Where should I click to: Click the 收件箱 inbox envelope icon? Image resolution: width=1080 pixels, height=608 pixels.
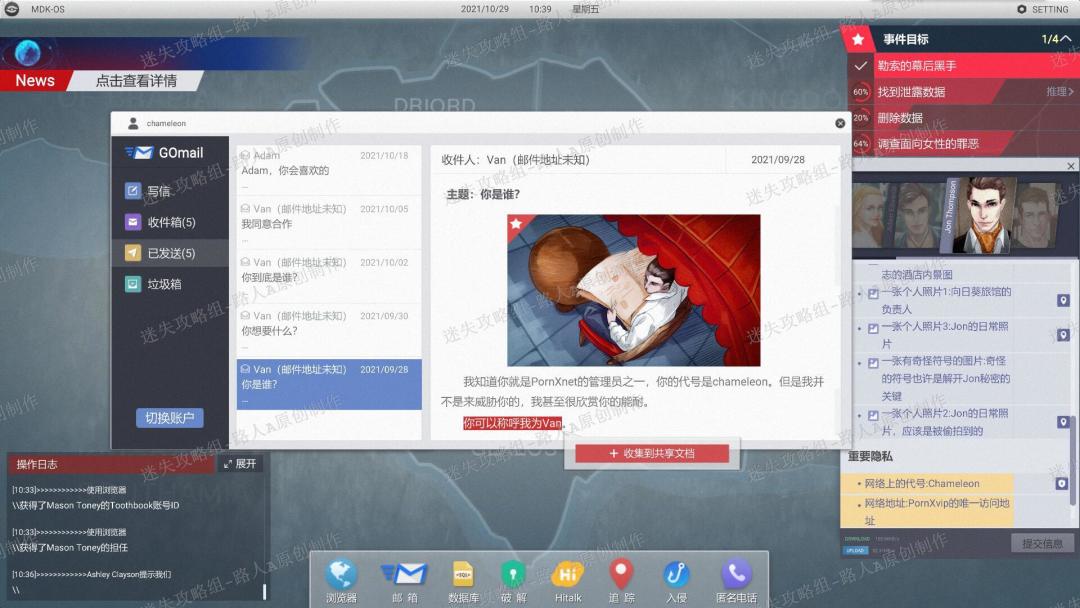coord(133,222)
